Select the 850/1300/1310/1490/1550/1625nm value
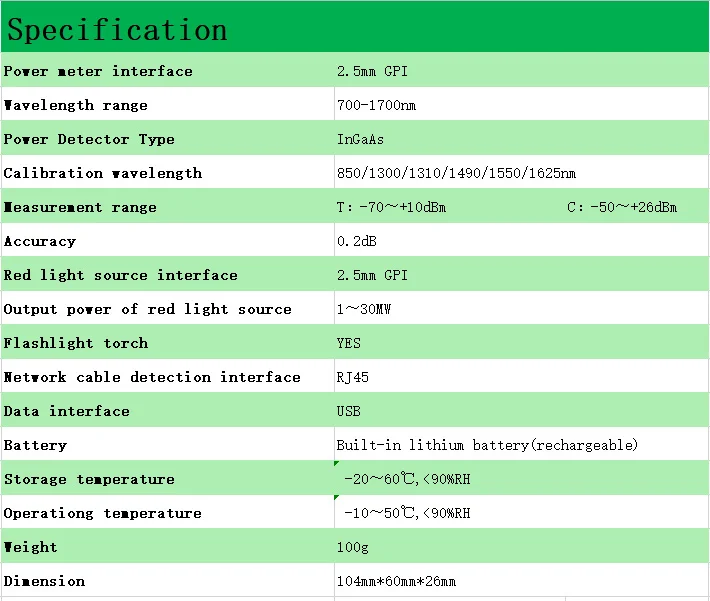This screenshot has height=601, width=710. click(456, 173)
